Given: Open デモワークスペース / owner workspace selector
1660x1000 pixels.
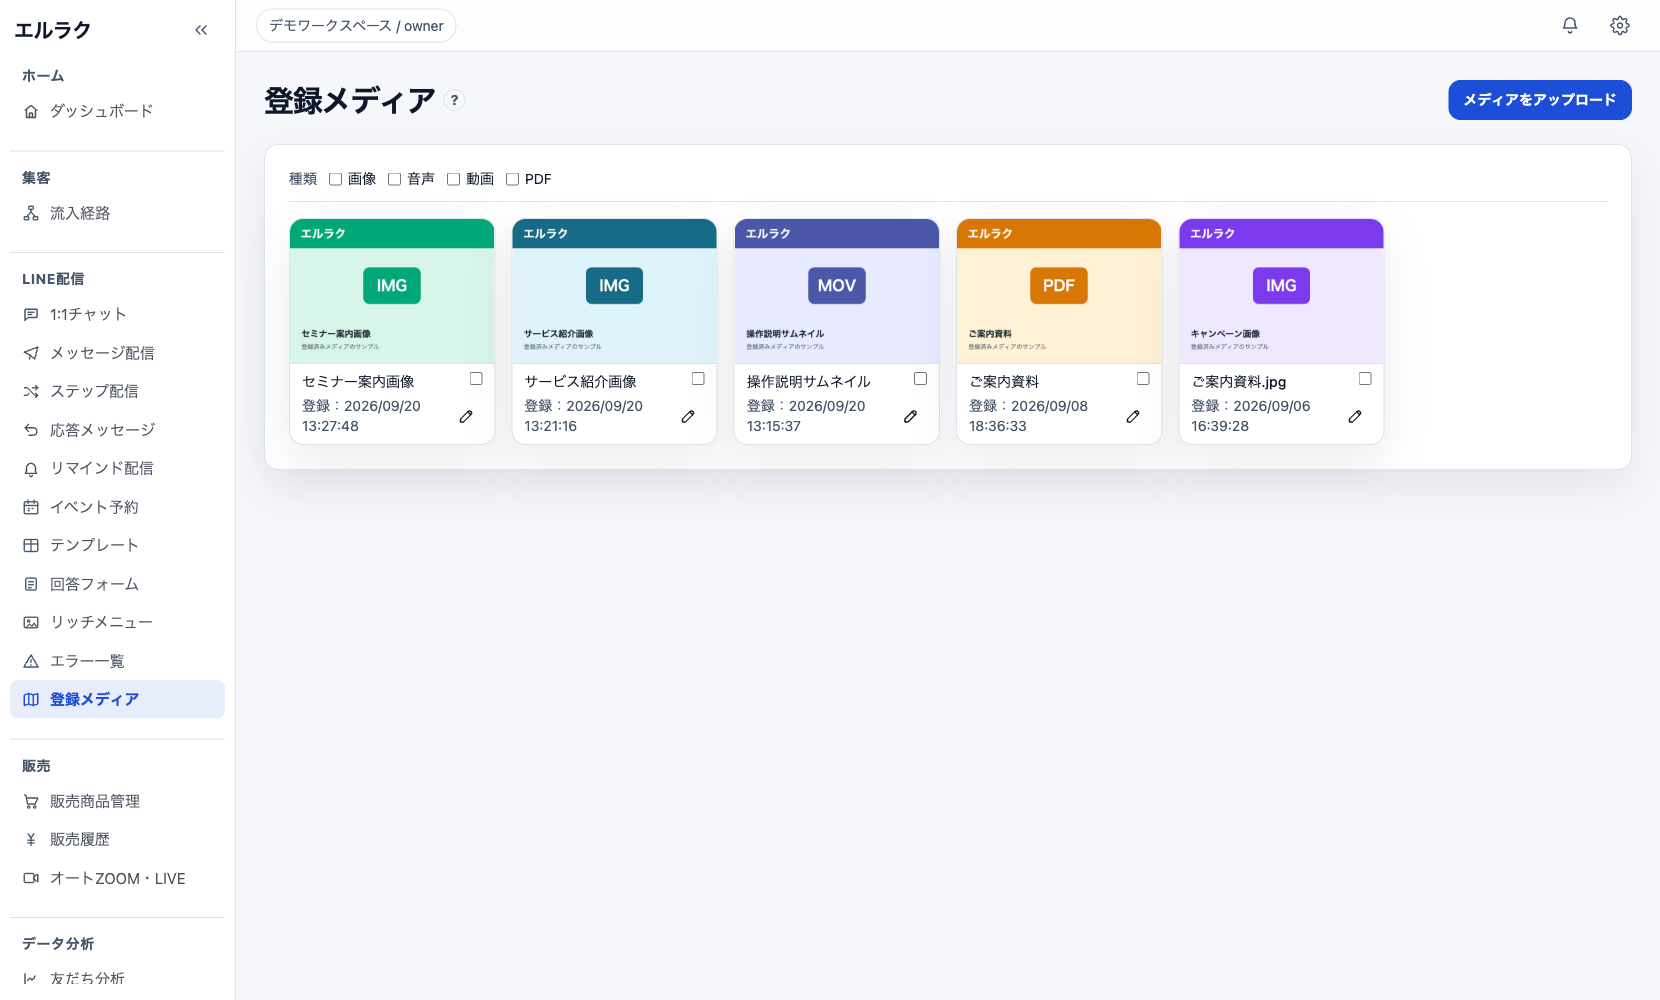Looking at the screenshot, I should pos(356,26).
